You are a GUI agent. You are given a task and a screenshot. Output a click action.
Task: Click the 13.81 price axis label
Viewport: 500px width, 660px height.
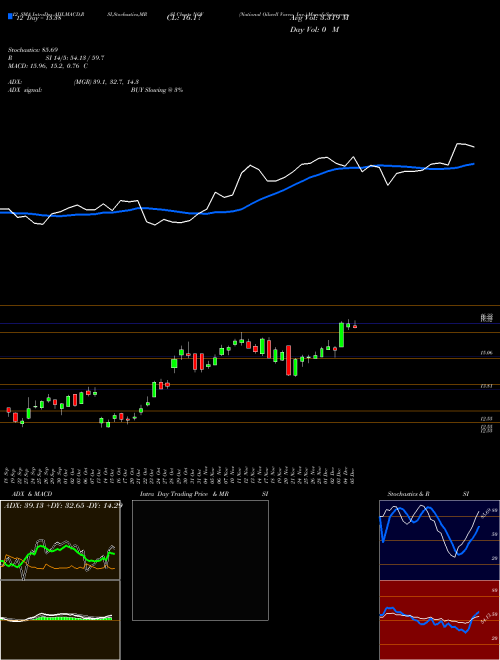coord(487,386)
